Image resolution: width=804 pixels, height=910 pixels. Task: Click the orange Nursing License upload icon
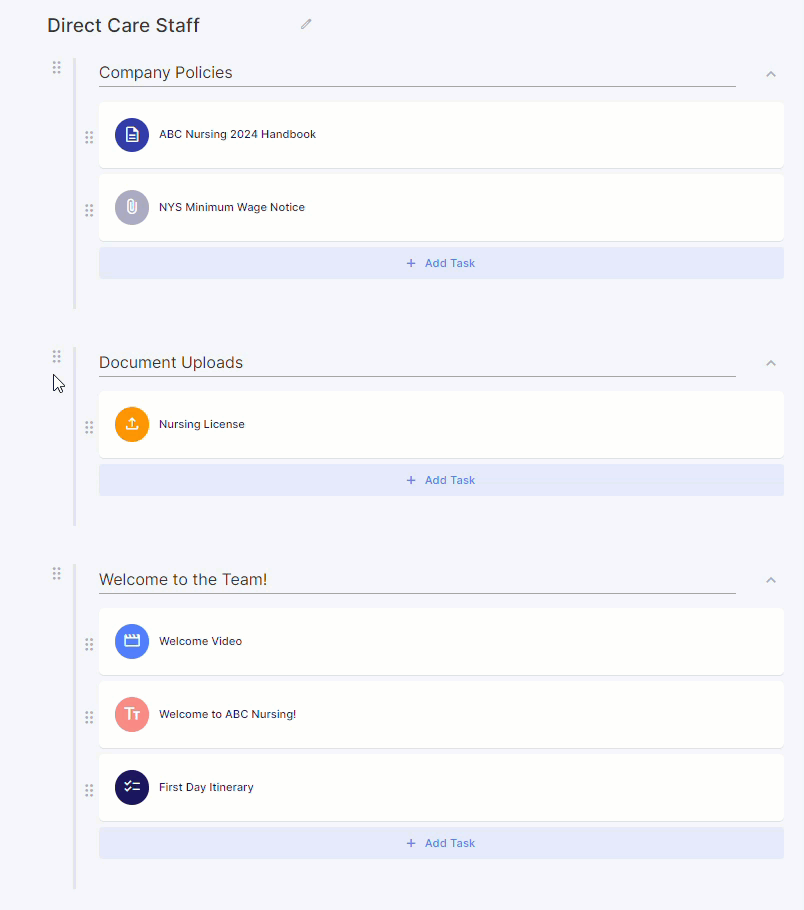tap(132, 424)
